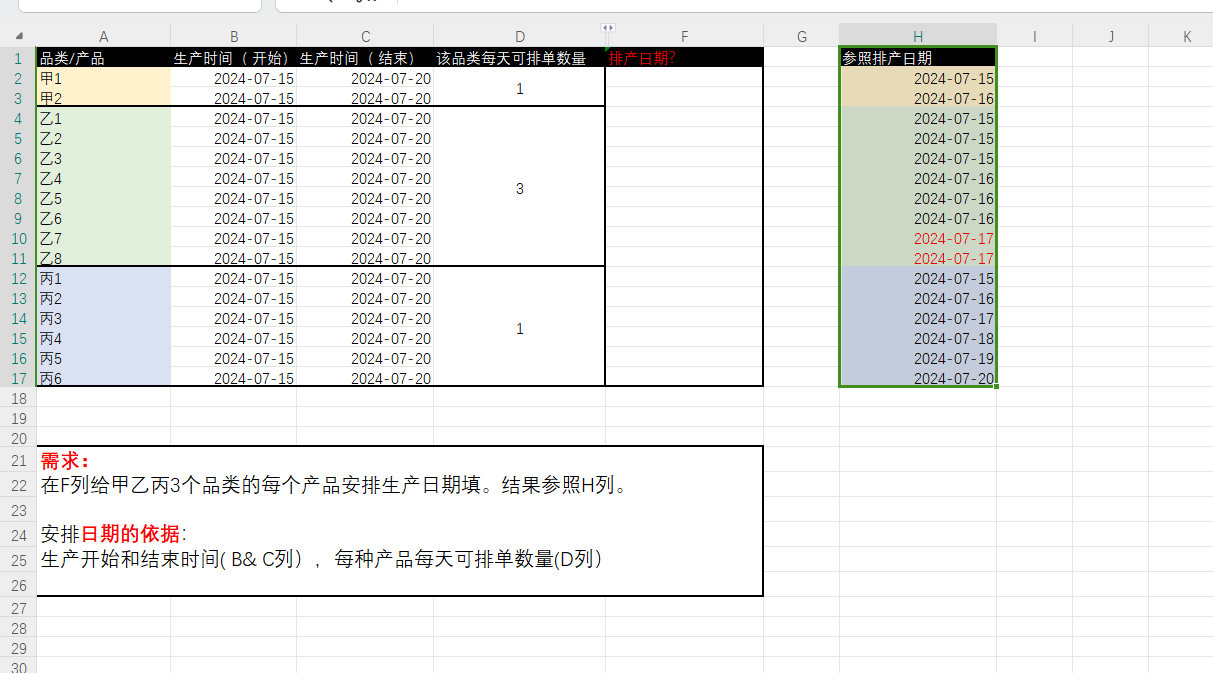
Task: Click the 安排日期的依据 line
Action: 113,534
